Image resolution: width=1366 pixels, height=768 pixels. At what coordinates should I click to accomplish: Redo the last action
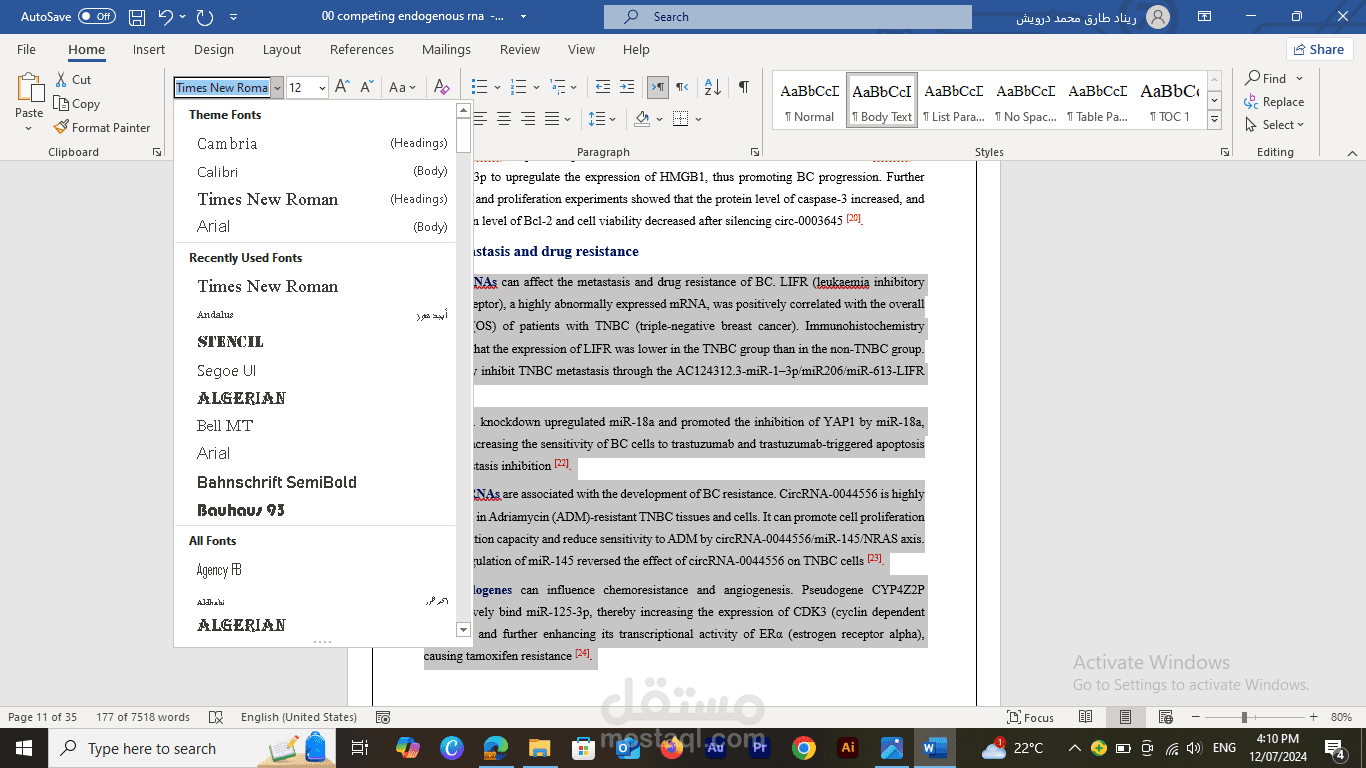pyautogui.click(x=205, y=17)
